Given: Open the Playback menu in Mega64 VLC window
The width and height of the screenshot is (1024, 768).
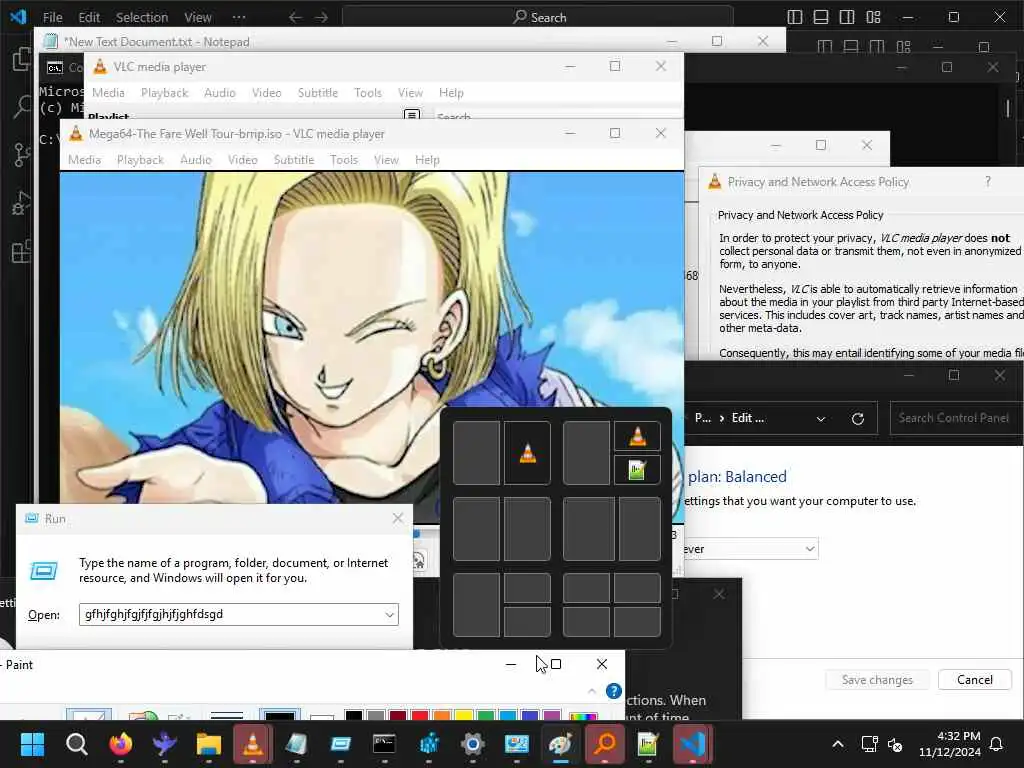Looking at the screenshot, I should coord(140,160).
